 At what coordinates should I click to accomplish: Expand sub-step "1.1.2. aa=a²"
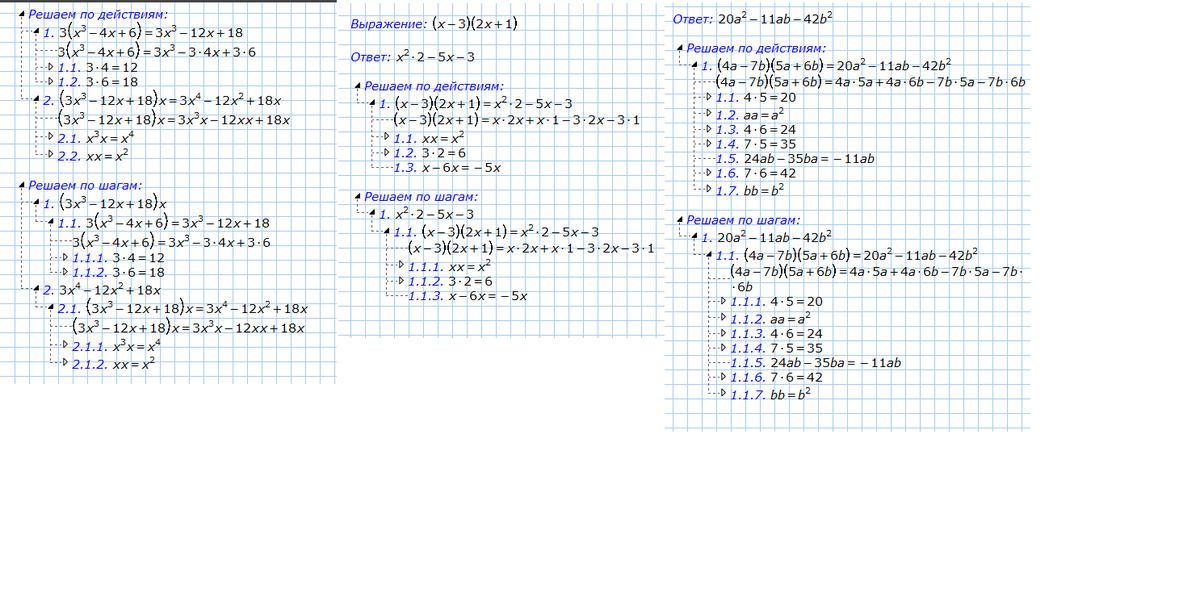[x=724, y=318]
